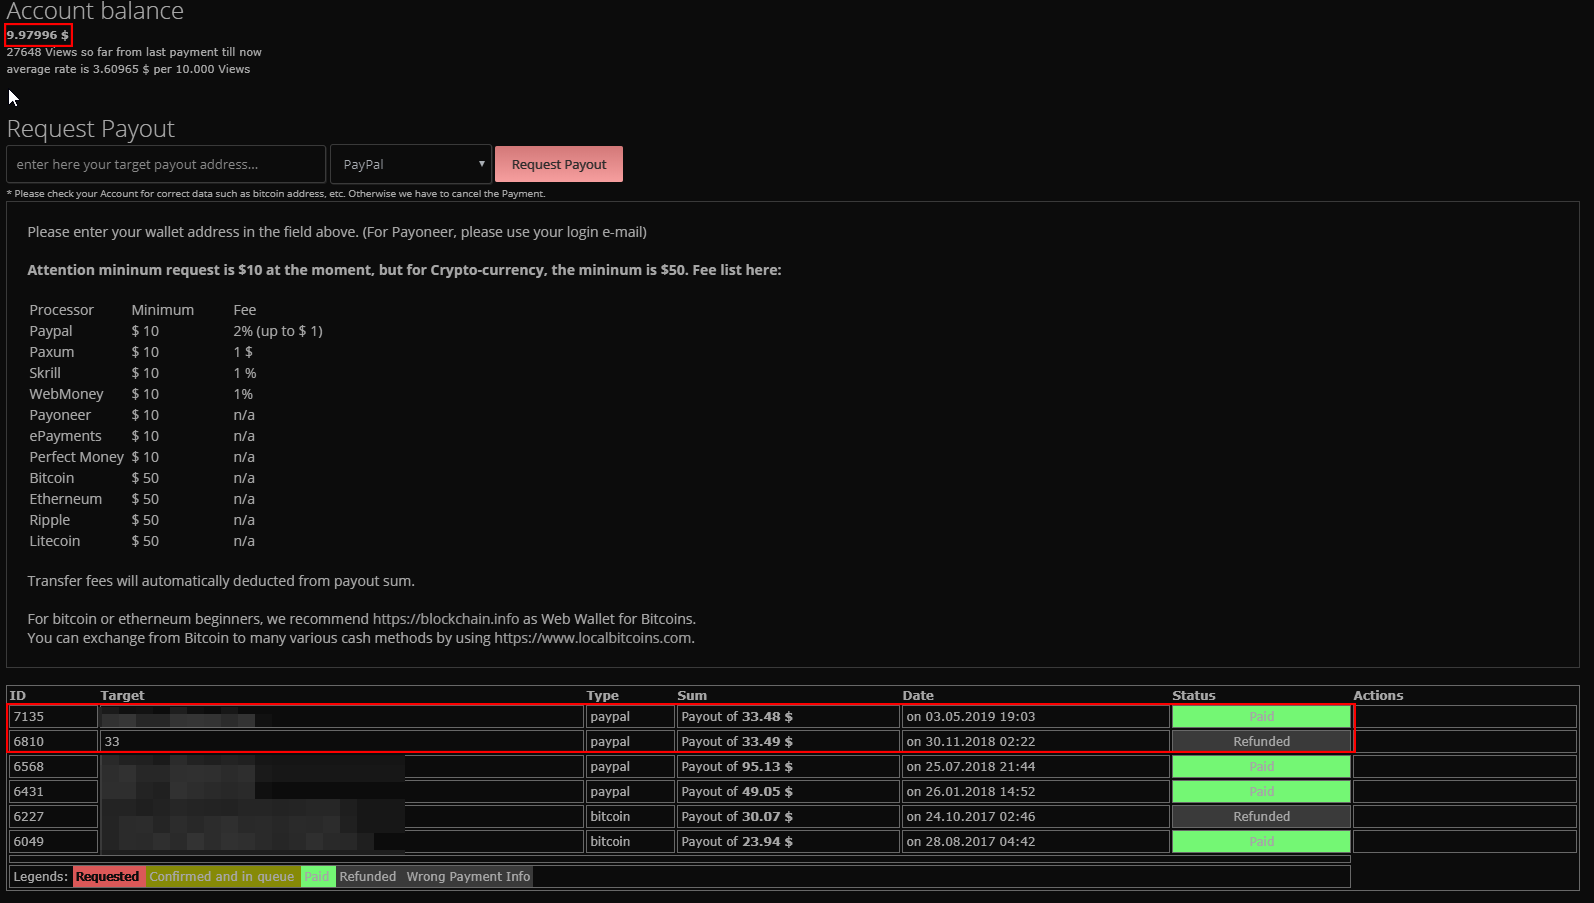
Task: Click the target payout address field
Action: 166,165
